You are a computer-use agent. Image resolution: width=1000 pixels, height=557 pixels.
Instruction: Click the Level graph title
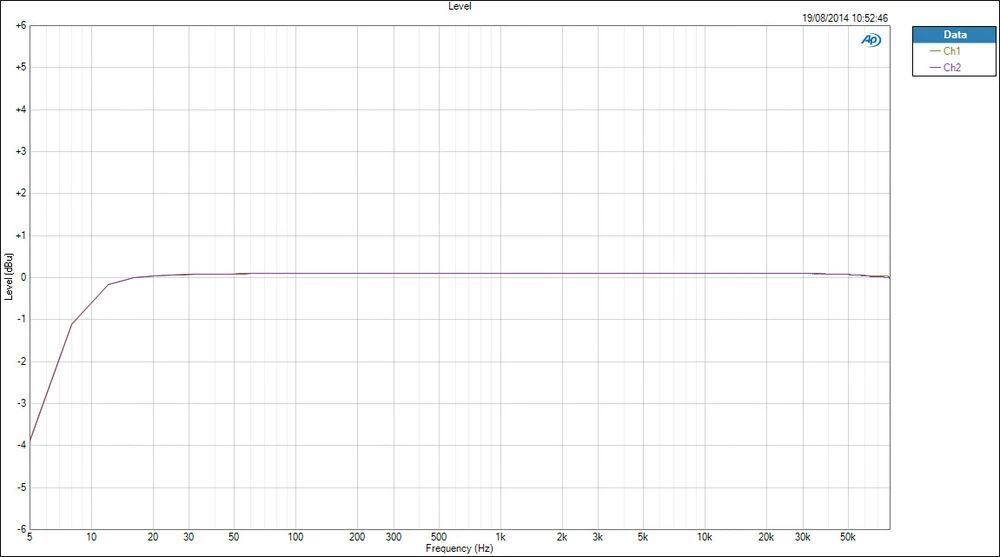(x=459, y=6)
